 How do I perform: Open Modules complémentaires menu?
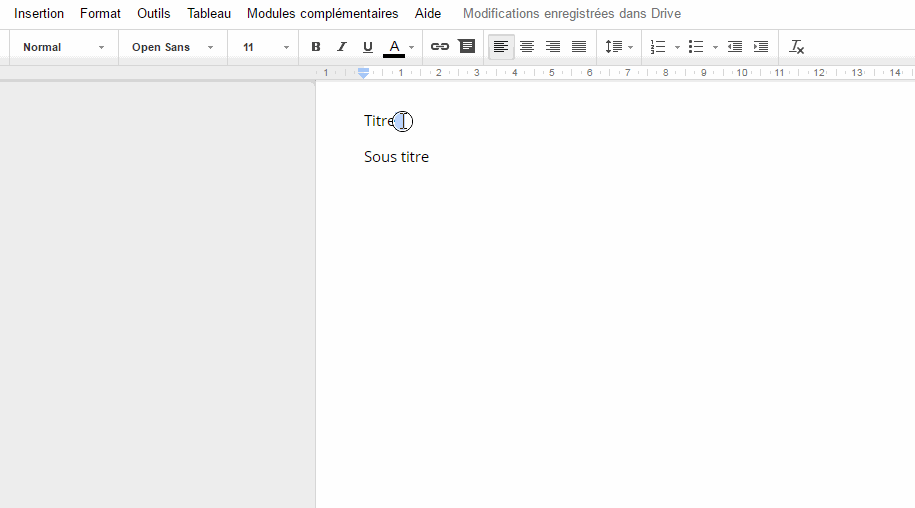(322, 13)
